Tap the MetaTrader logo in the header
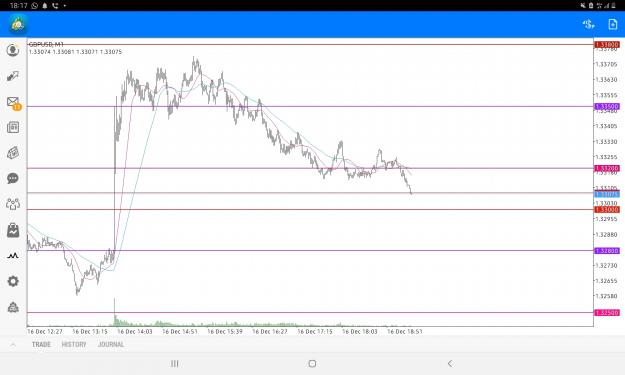625x375 pixels. click(x=18, y=24)
